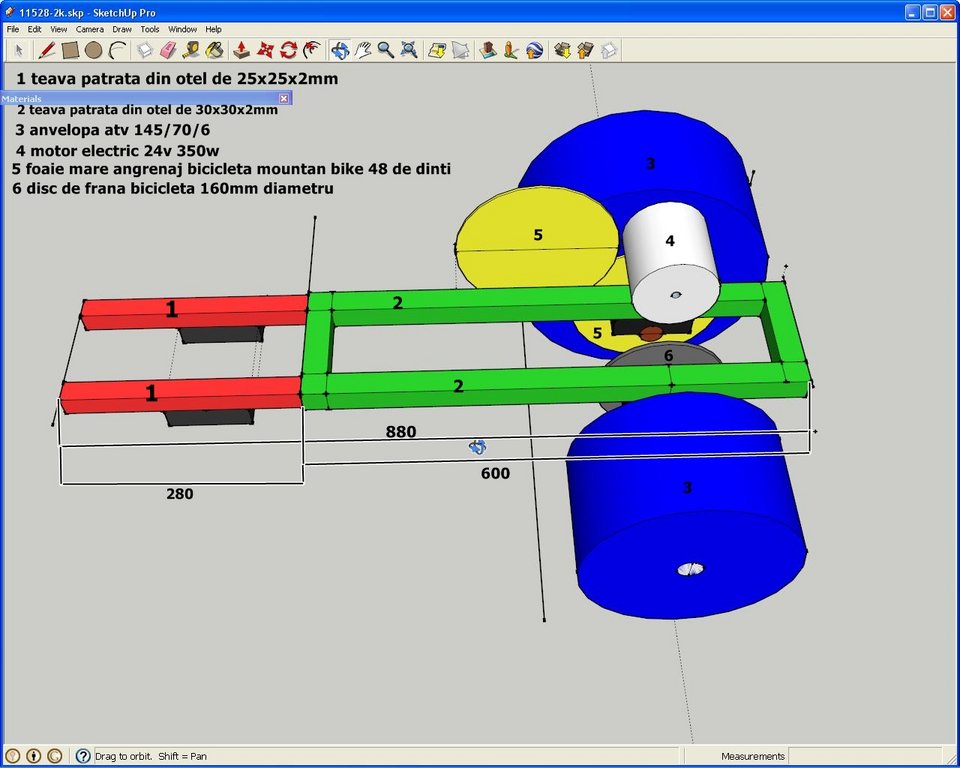
Task: Select the Eraser tool
Action: [168, 50]
